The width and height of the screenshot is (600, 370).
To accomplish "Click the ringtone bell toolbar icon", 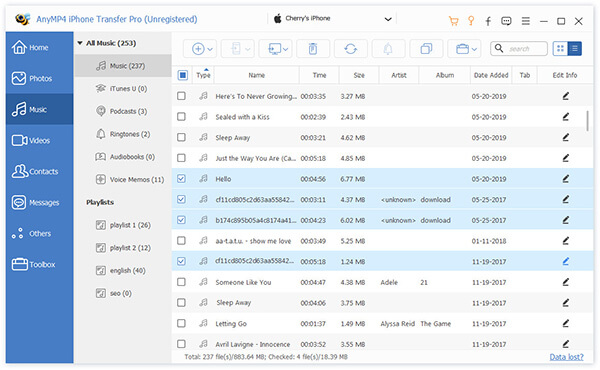I will tap(388, 49).
